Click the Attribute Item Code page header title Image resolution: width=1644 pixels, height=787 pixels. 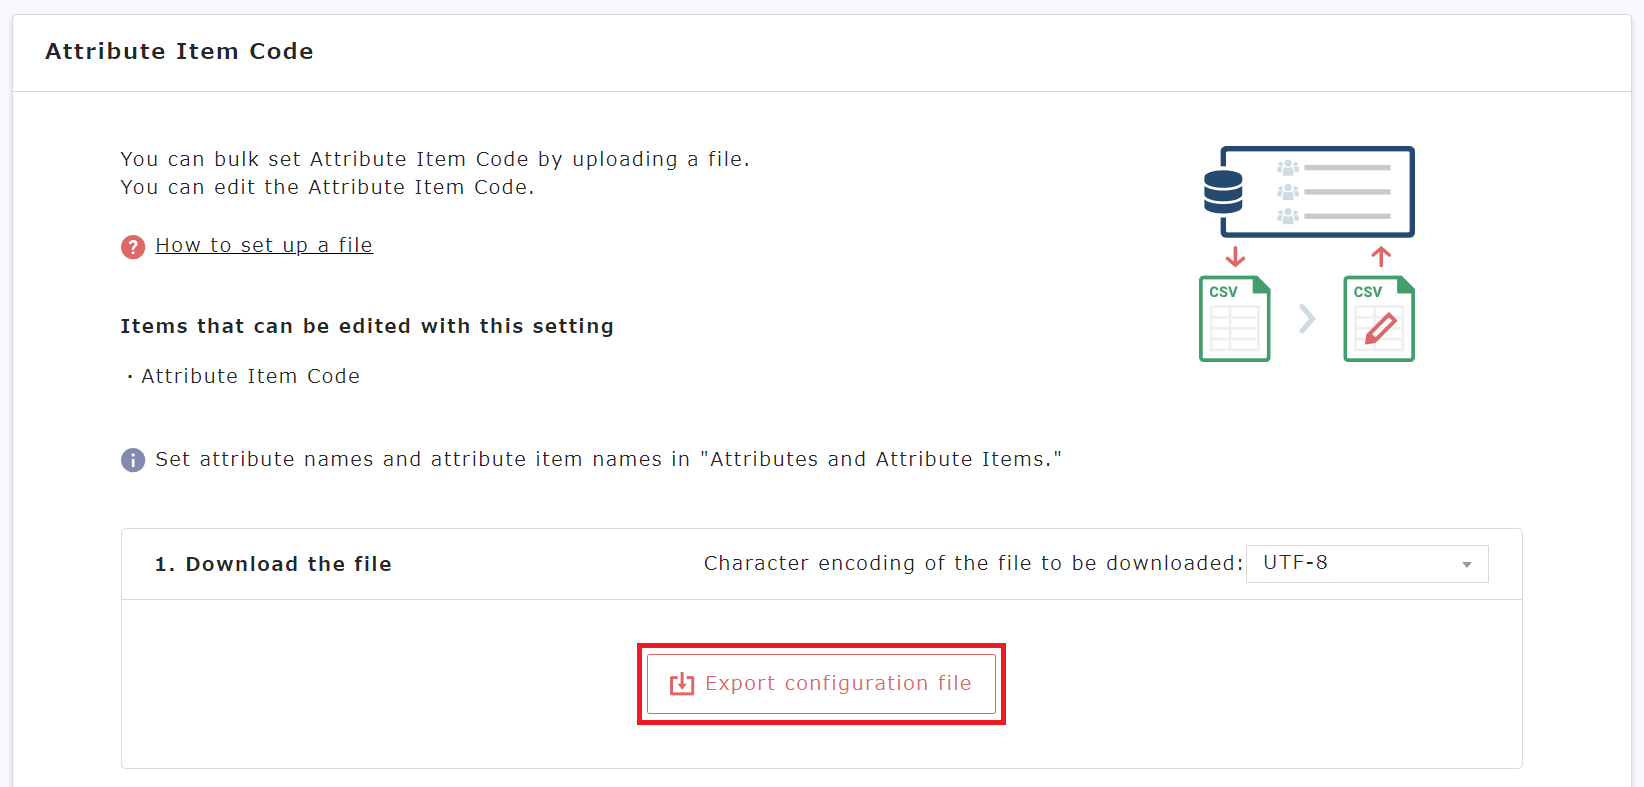tap(179, 52)
